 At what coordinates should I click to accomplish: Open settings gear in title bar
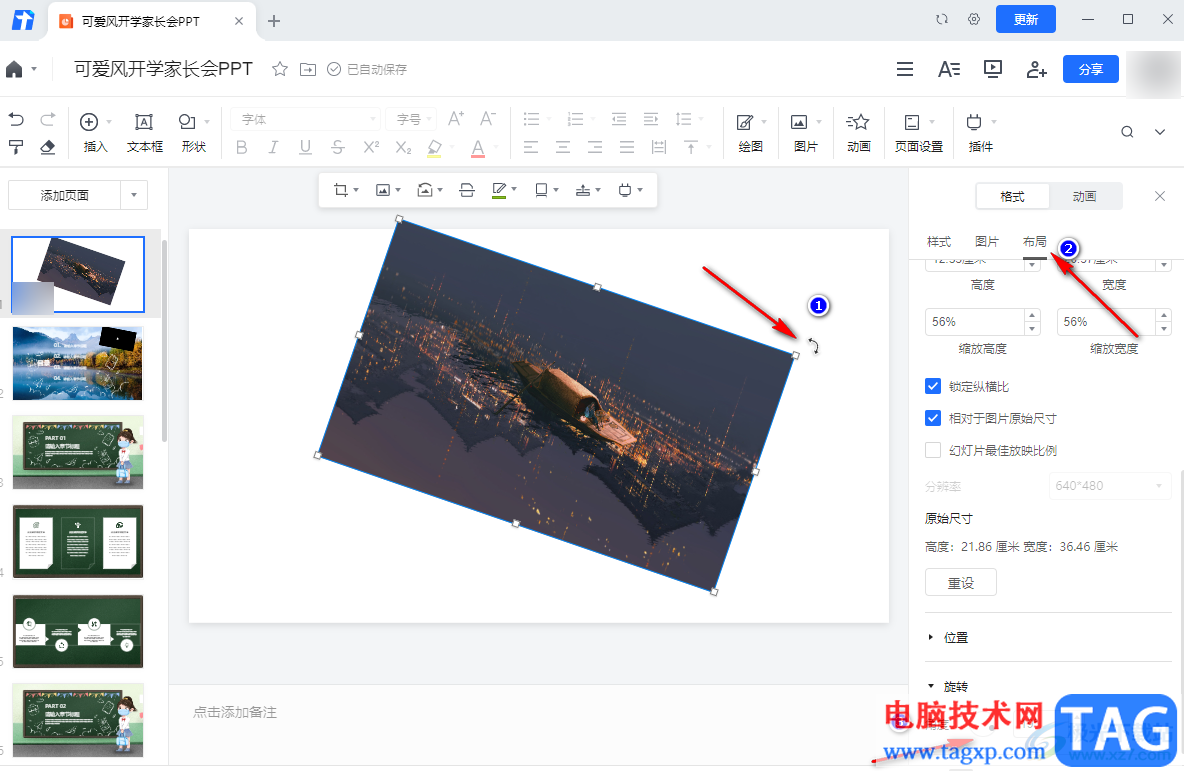(974, 20)
